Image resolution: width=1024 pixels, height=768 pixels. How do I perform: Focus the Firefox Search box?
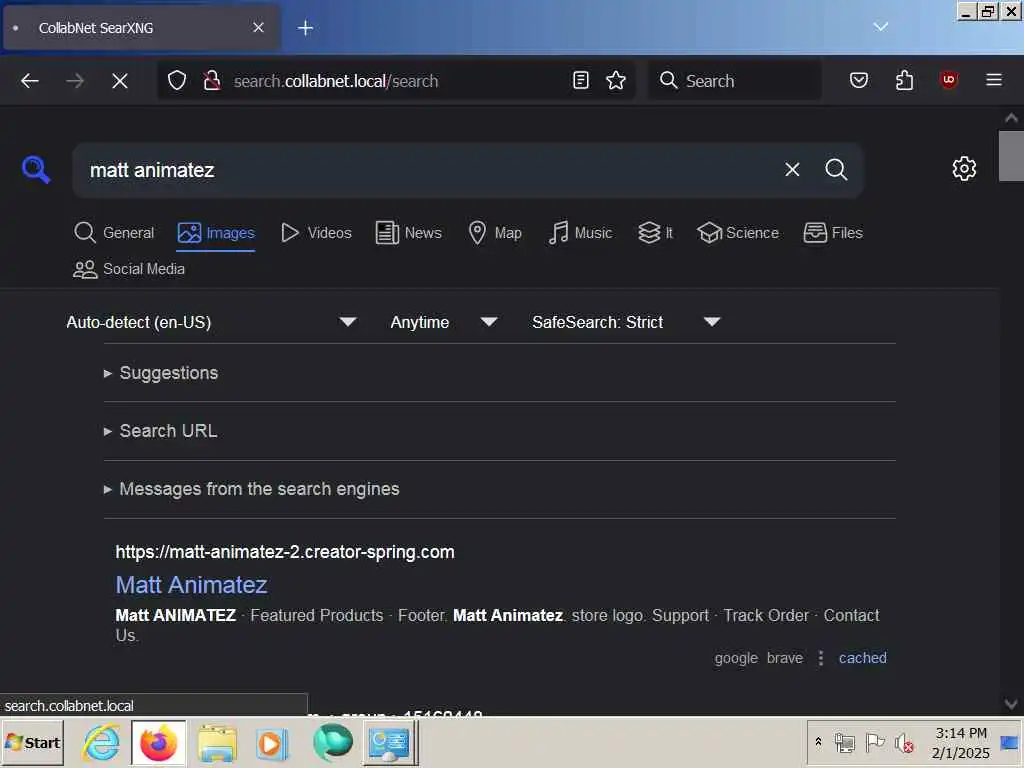735,80
